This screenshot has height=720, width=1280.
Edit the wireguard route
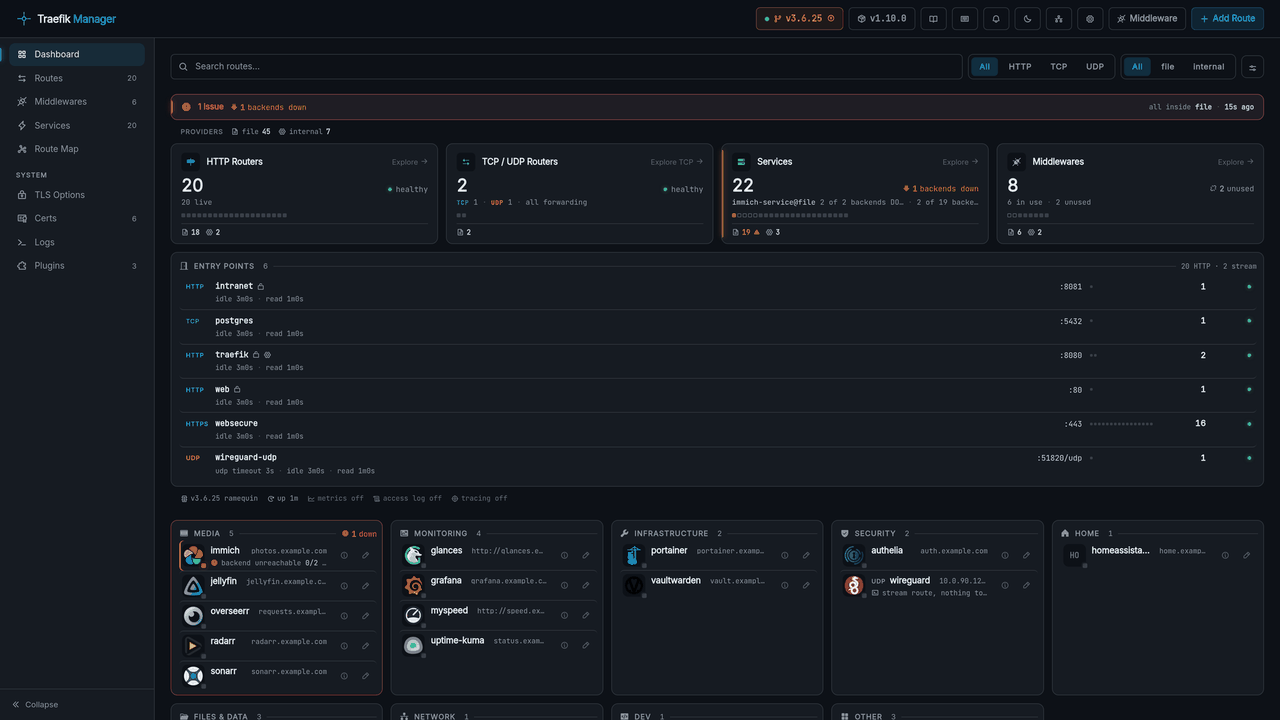pos(1027,585)
